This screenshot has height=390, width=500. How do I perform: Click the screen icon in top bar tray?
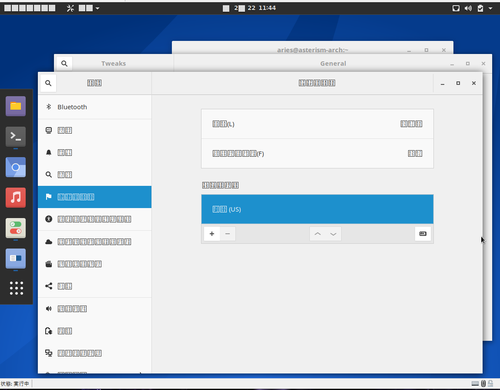[x=456, y=8]
